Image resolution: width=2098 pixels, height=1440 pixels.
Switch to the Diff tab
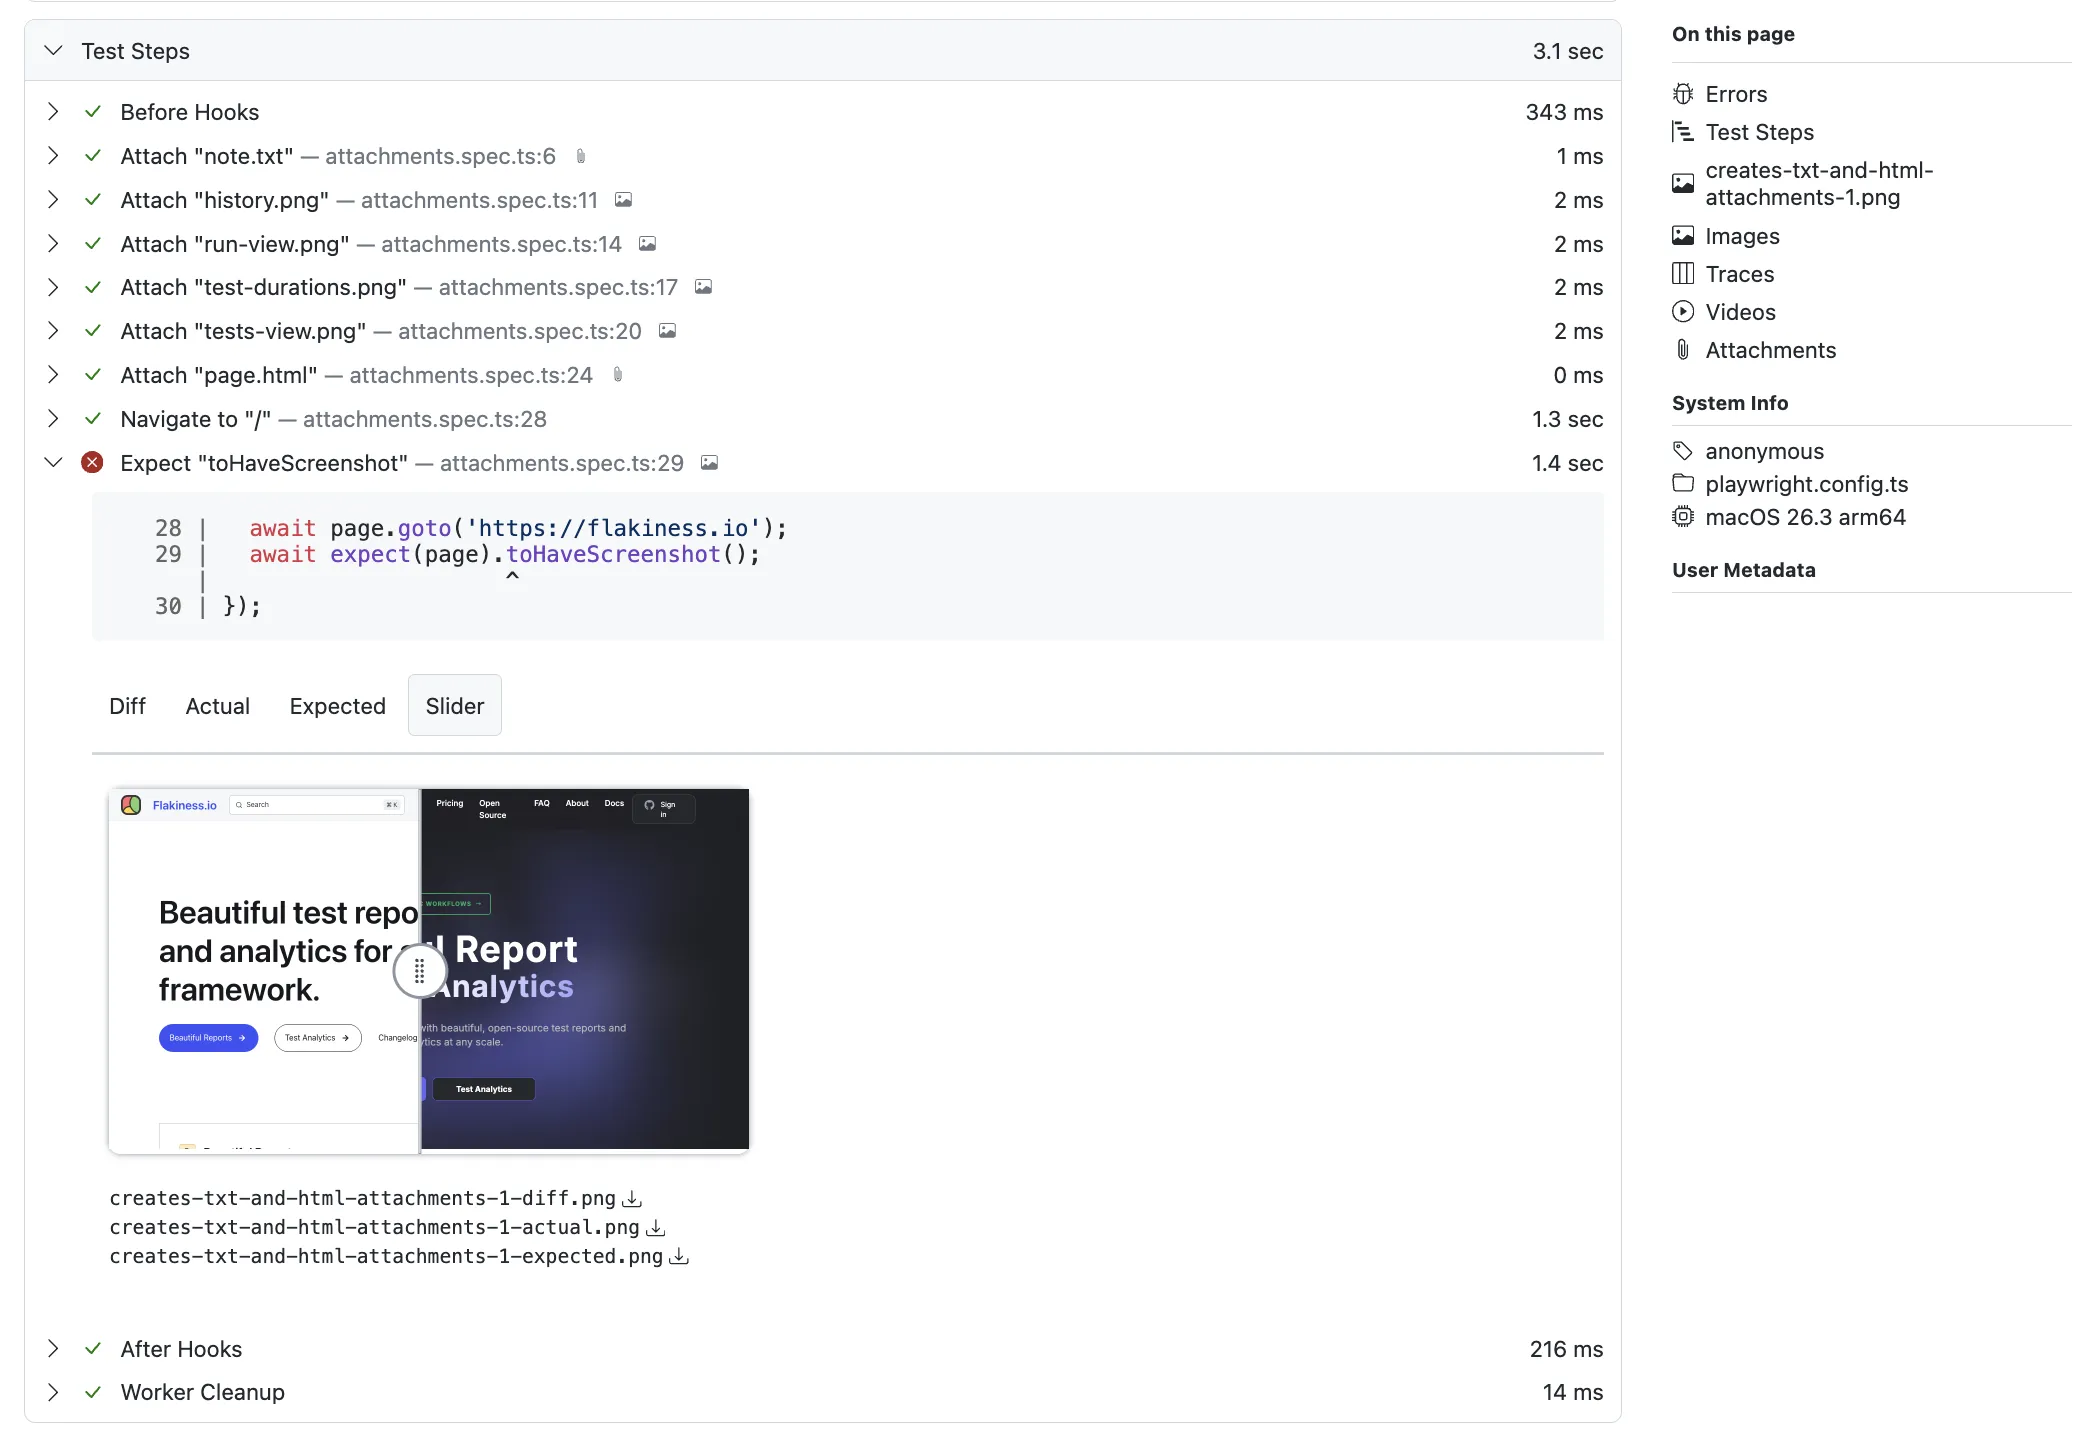(127, 706)
